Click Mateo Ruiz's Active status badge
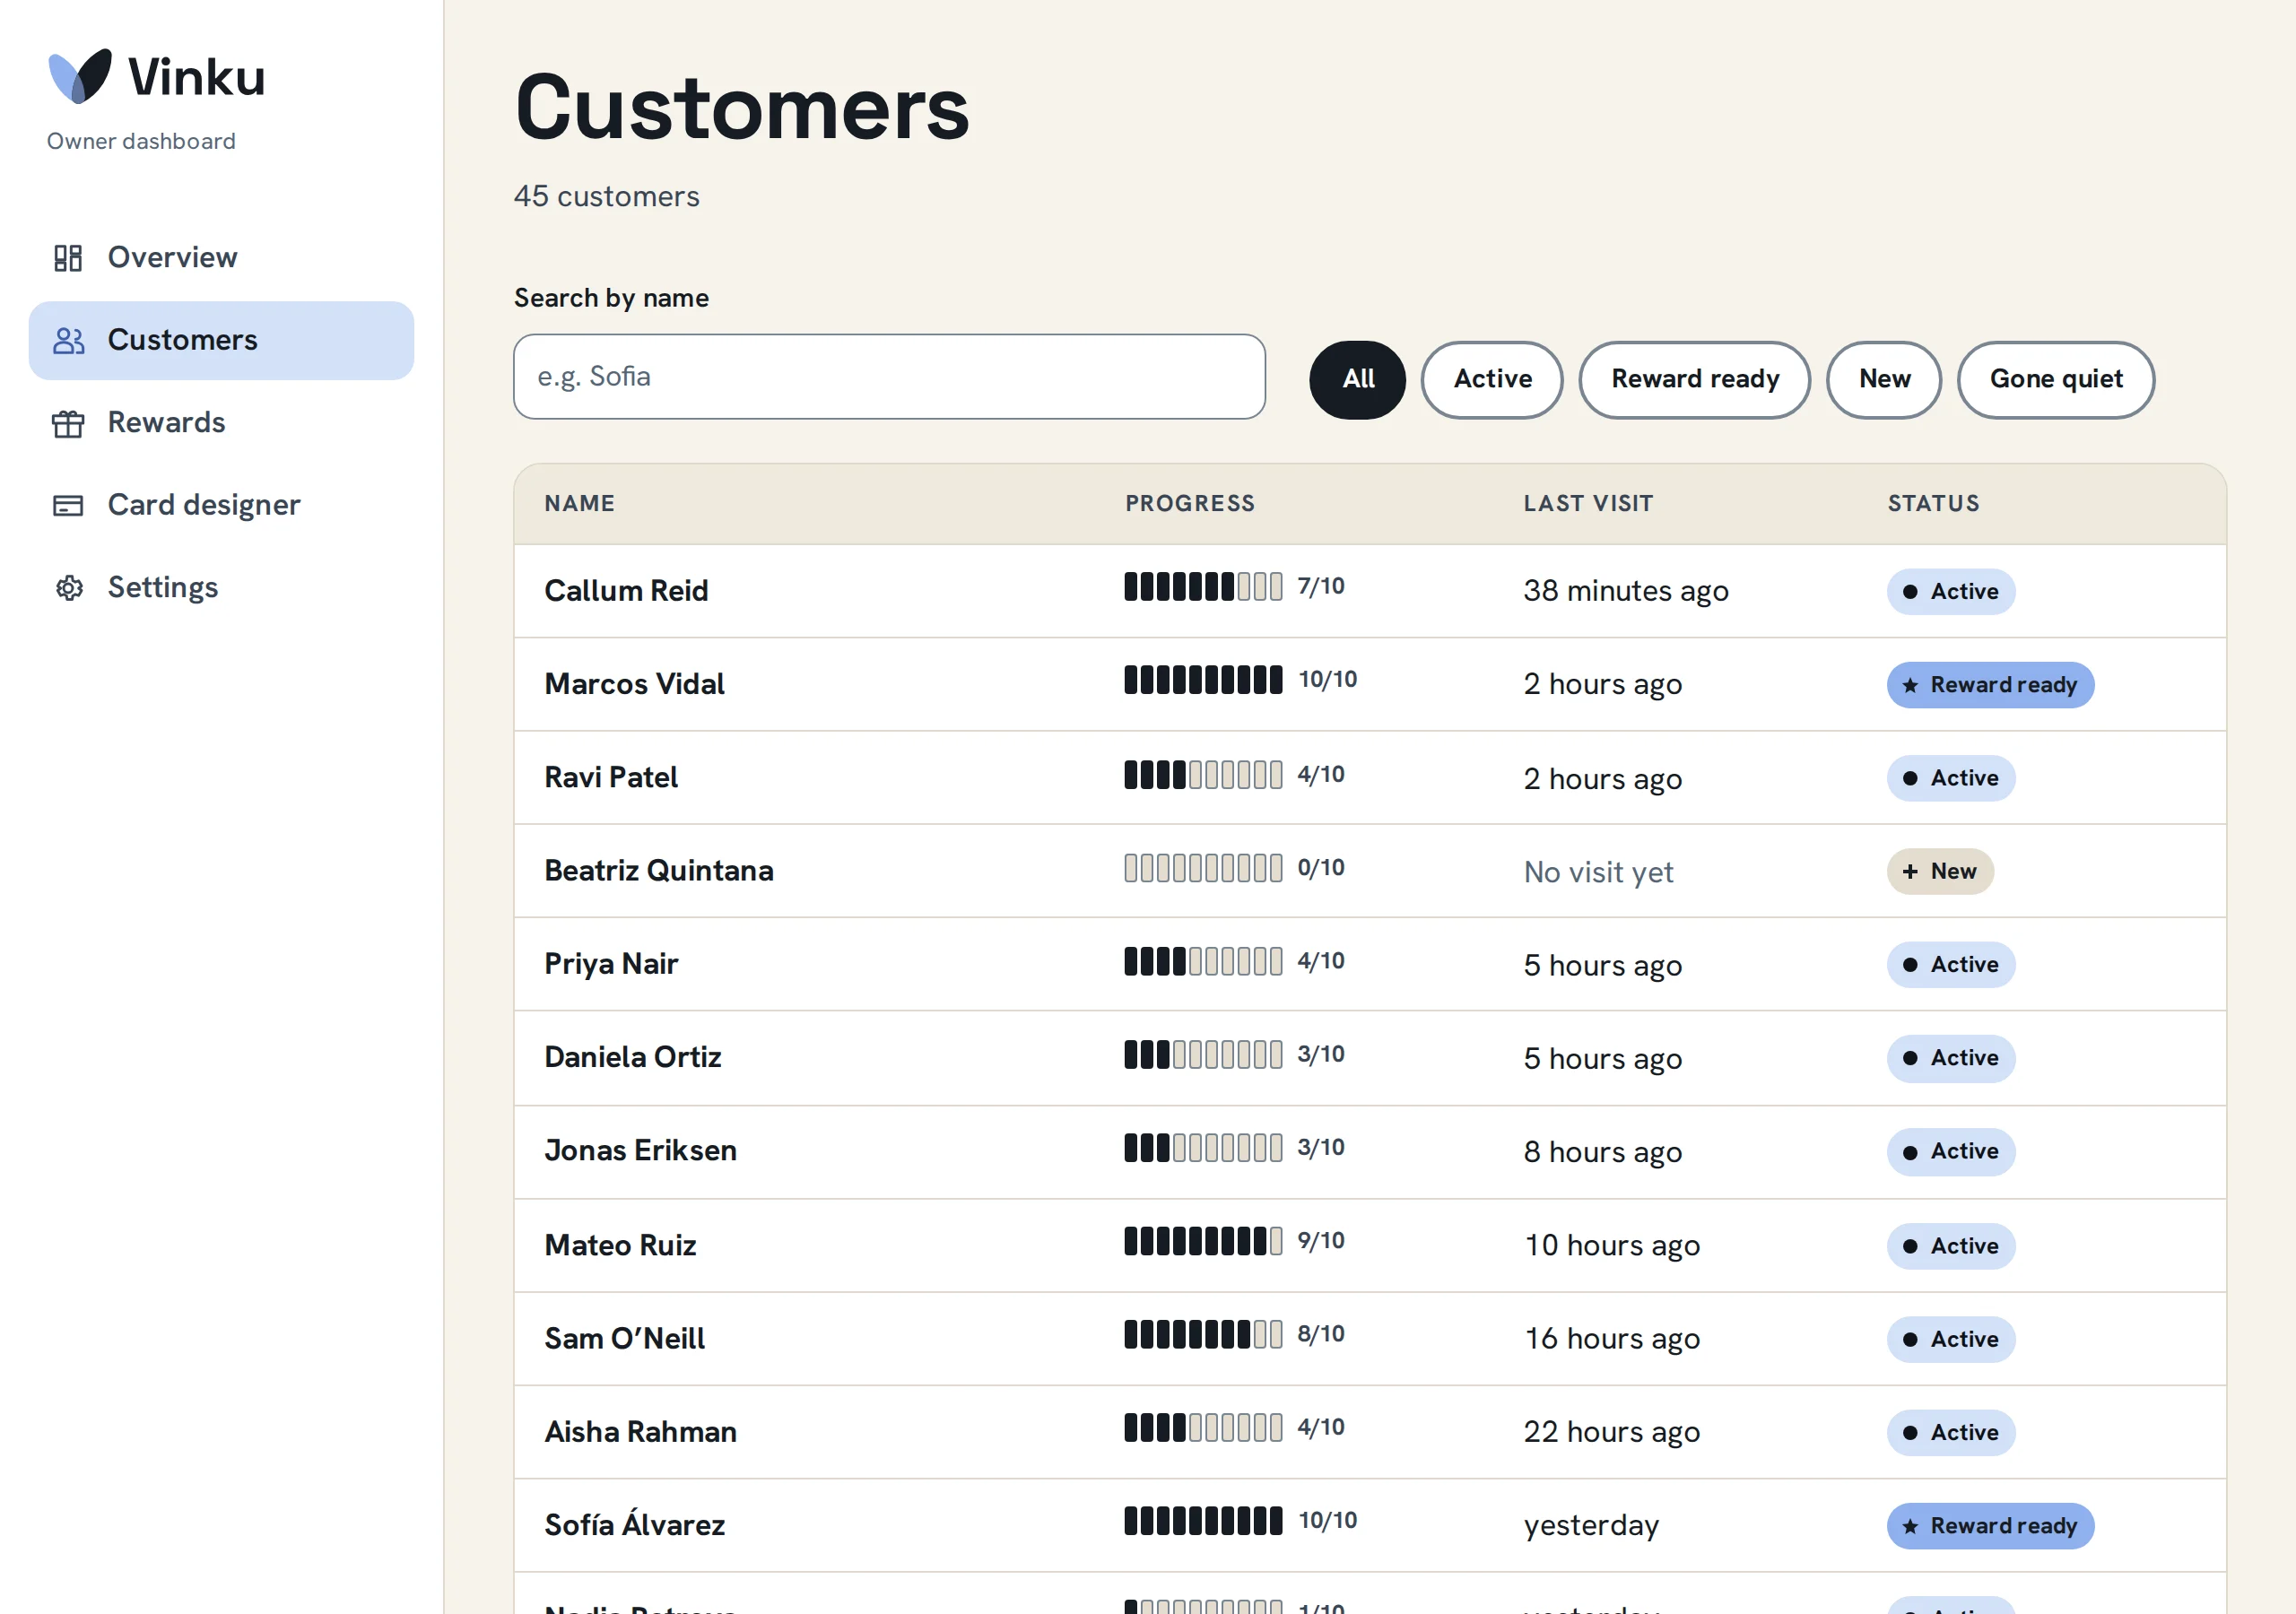 pyautogui.click(x=1950, y=1247)
